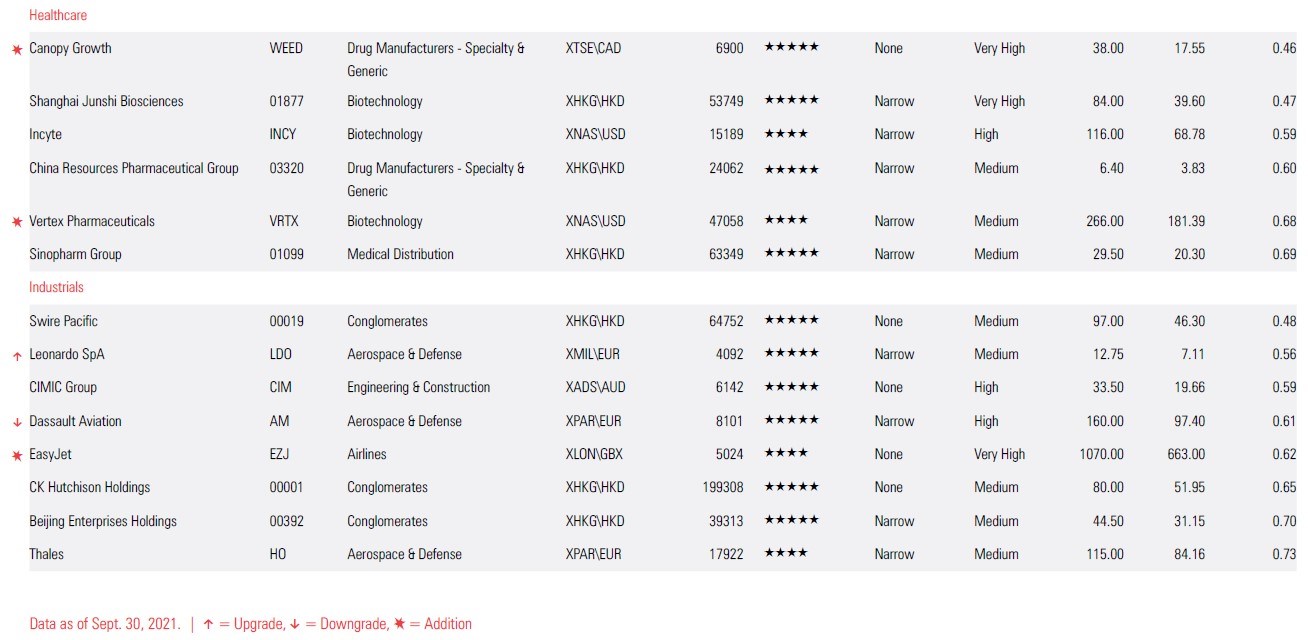Image resolution: width=1308 pixels, height=640 pixels.
Task: Click the CIMIC Group Engineering & Construction cell
Action: (418, 387)
